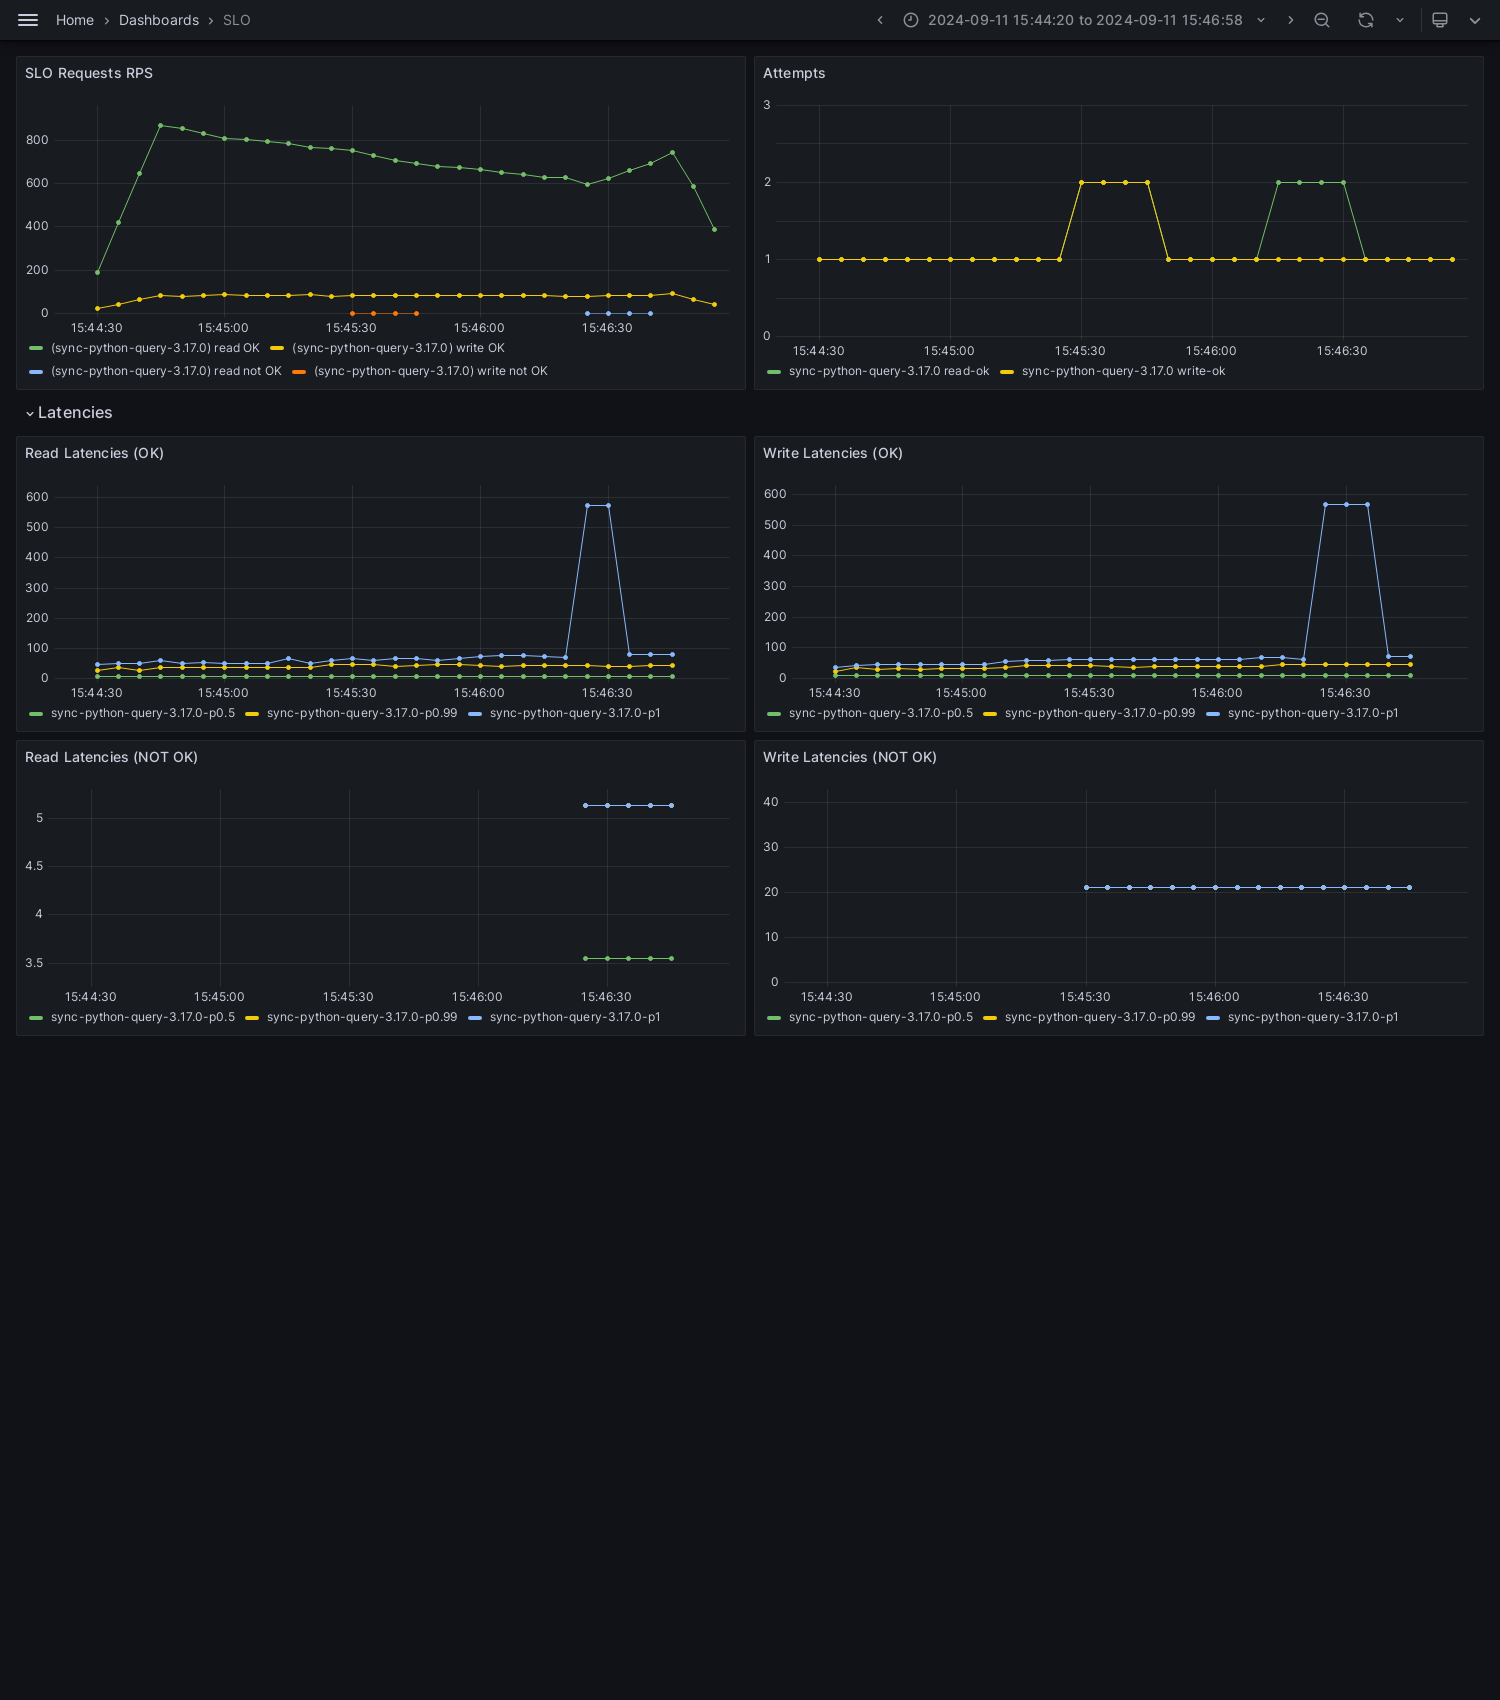1500x1700 pixels.
Task: Toggle p0.99 series in Read Latencies (NOT OK) legend
Action: point(362,1017)
